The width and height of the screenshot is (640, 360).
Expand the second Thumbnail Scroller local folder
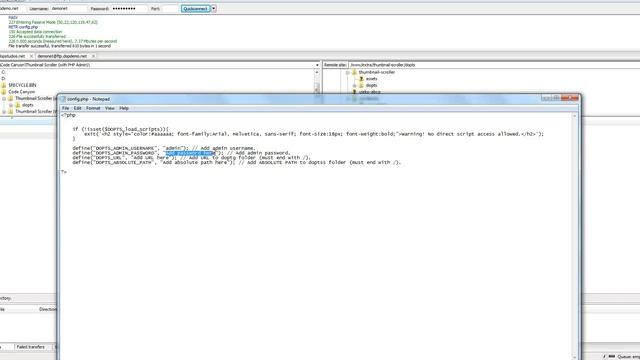[4, 111]
